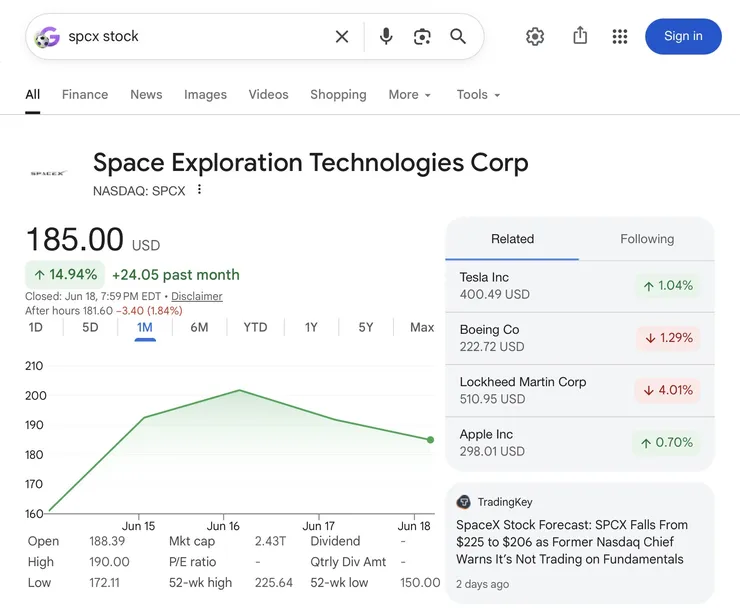Select the All results tab
740x614 pixels.
click(33, 94)
